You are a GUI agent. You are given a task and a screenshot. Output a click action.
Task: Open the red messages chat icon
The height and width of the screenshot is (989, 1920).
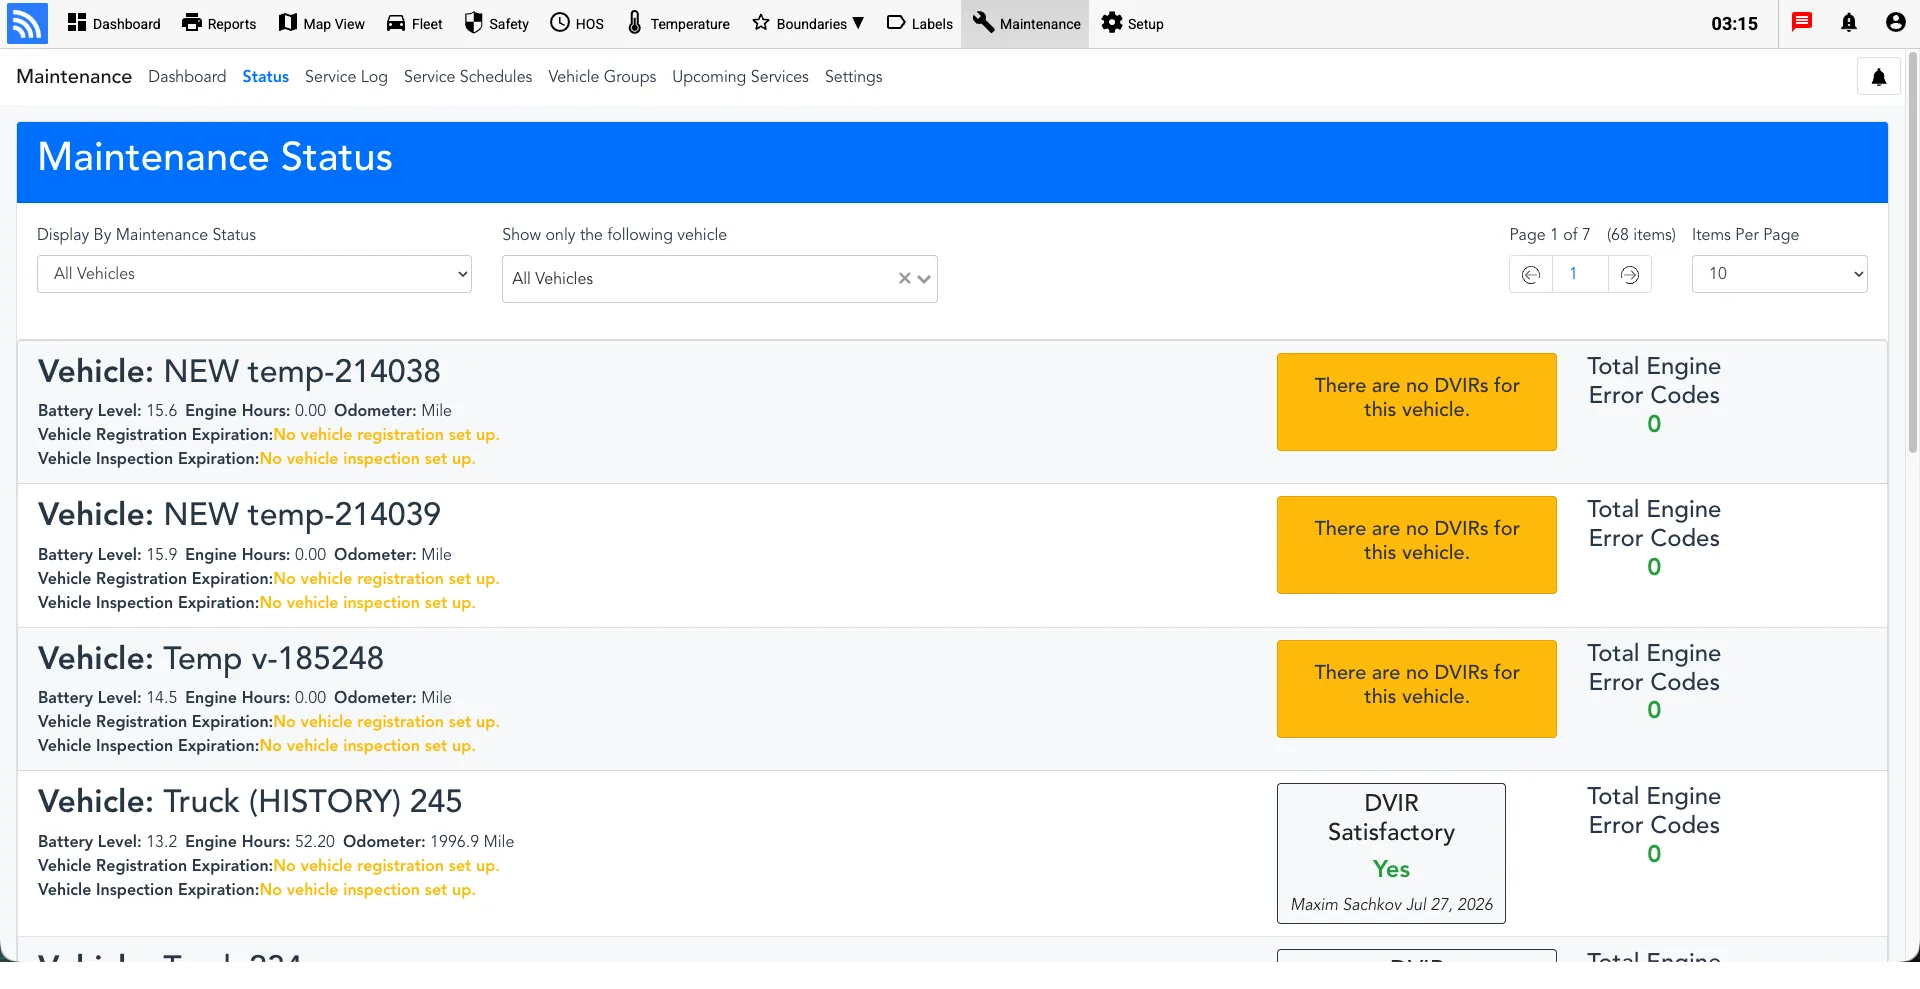pos(1802,22)
